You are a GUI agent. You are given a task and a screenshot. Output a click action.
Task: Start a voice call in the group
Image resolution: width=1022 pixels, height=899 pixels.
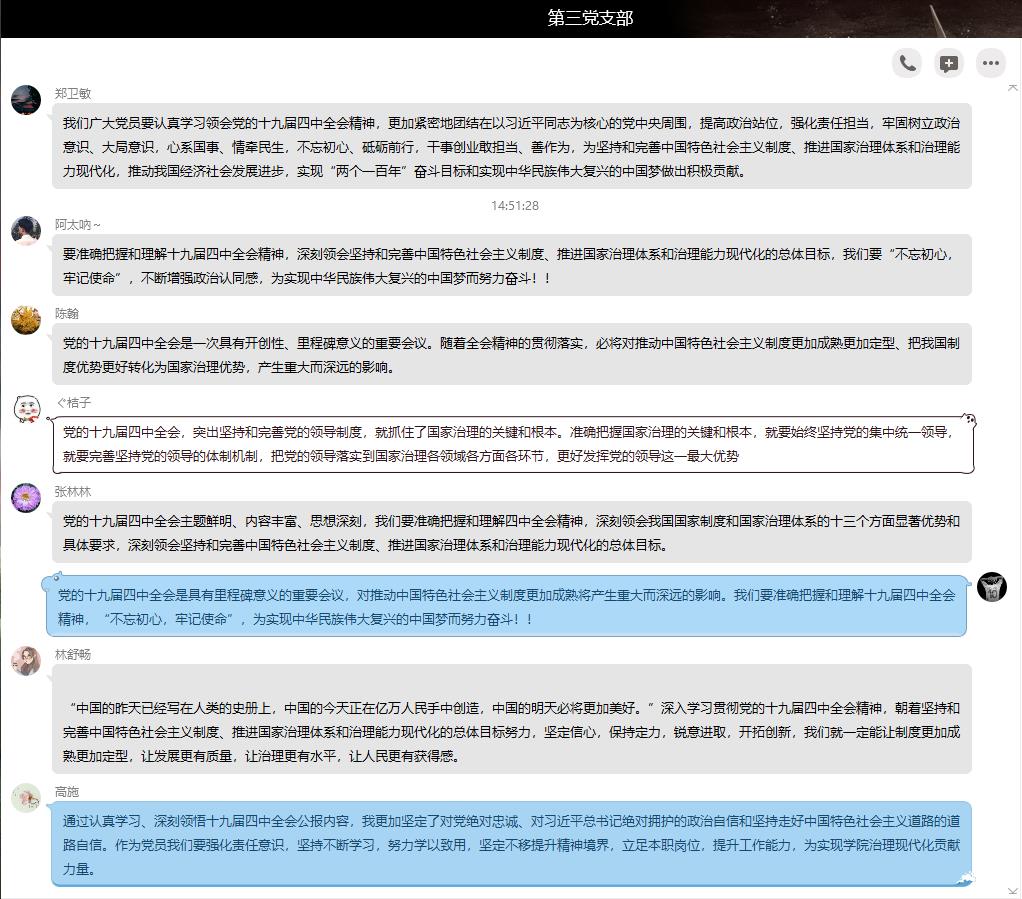pyautogui.click(x=907, y=63)
